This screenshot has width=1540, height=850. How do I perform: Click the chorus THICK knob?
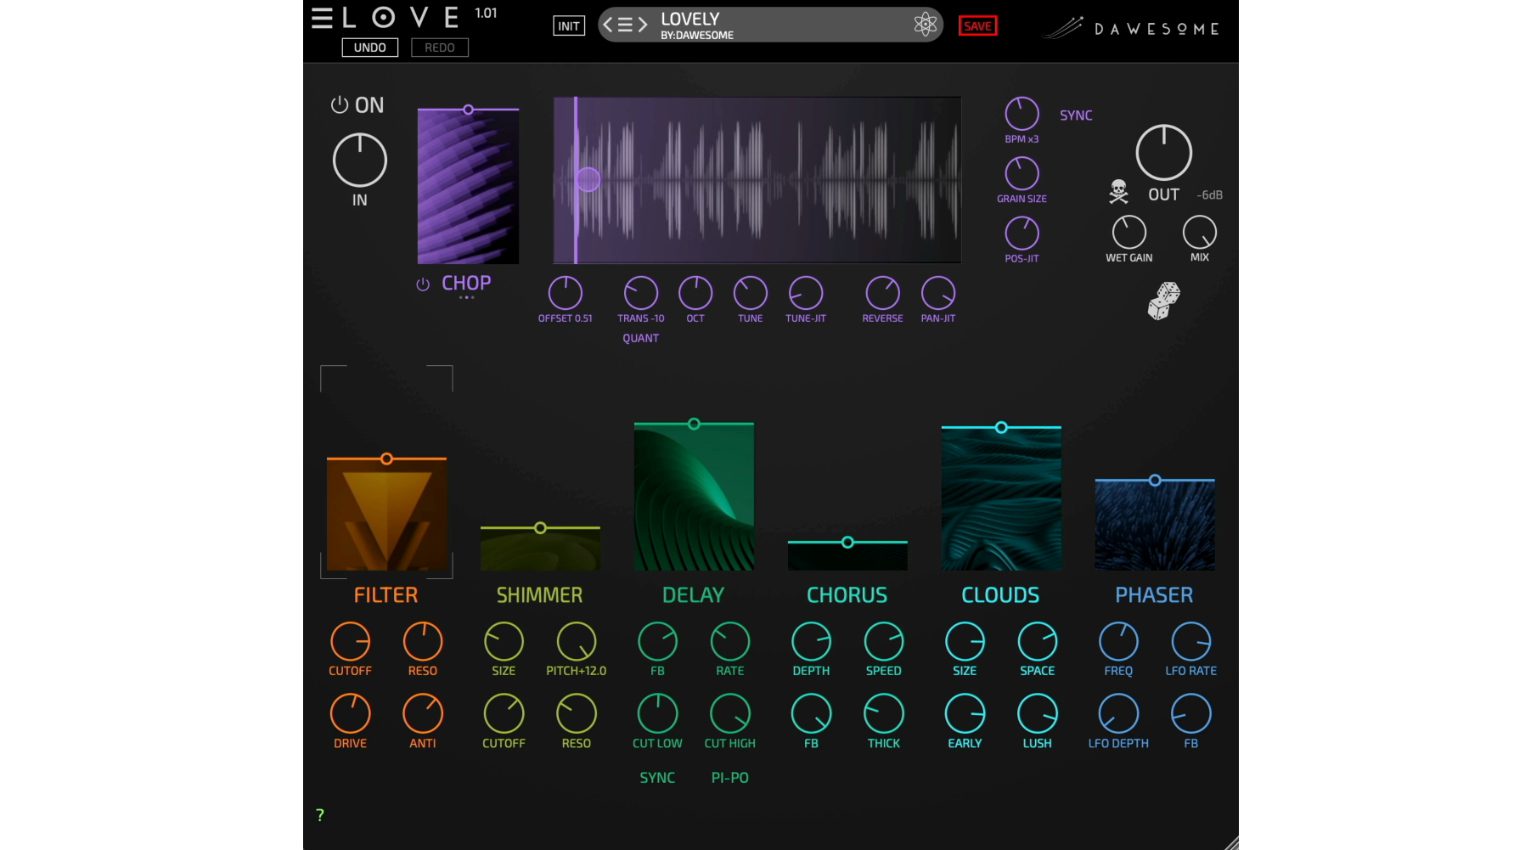(884, 714)
